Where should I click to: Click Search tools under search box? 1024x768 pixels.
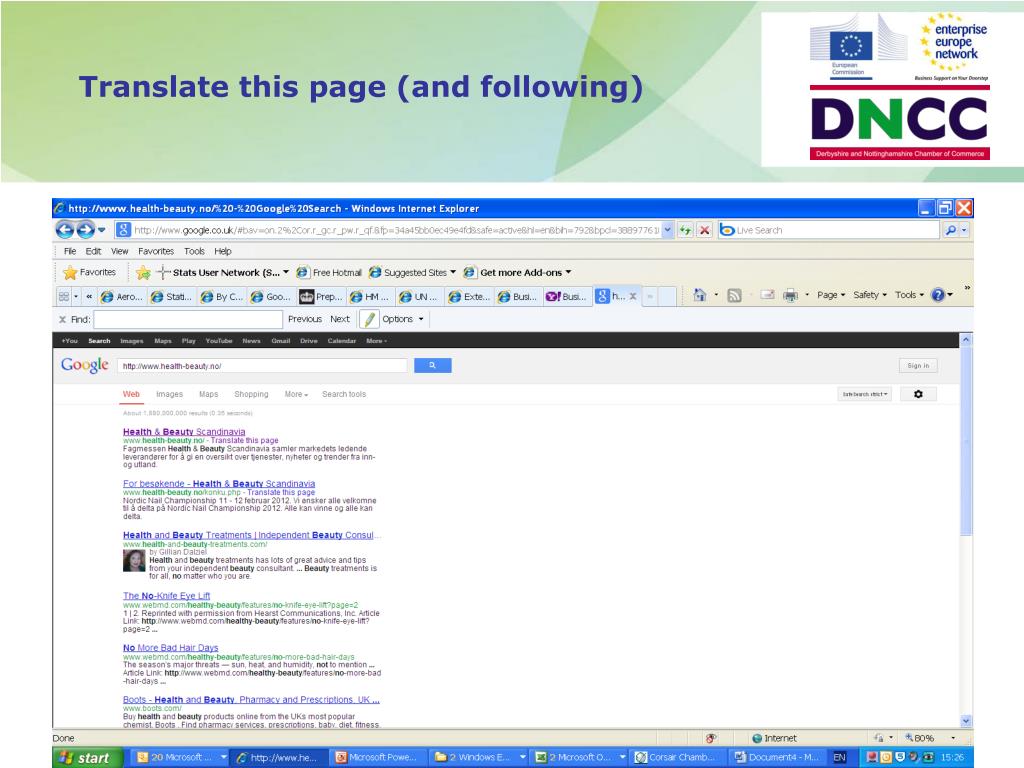(x=344, y=394)
